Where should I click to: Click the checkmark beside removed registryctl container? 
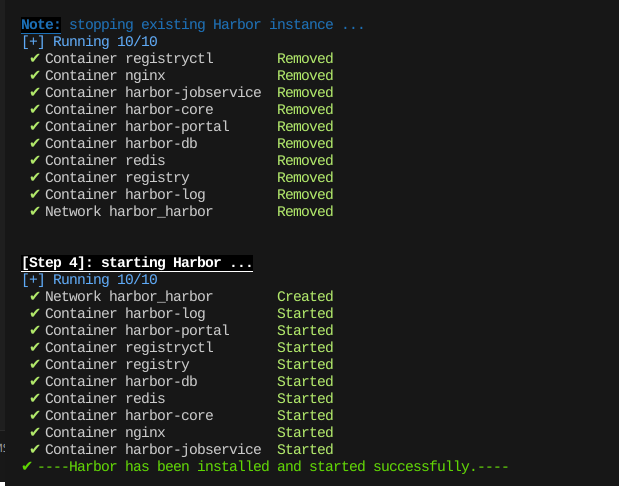click(x=35, y=59)
